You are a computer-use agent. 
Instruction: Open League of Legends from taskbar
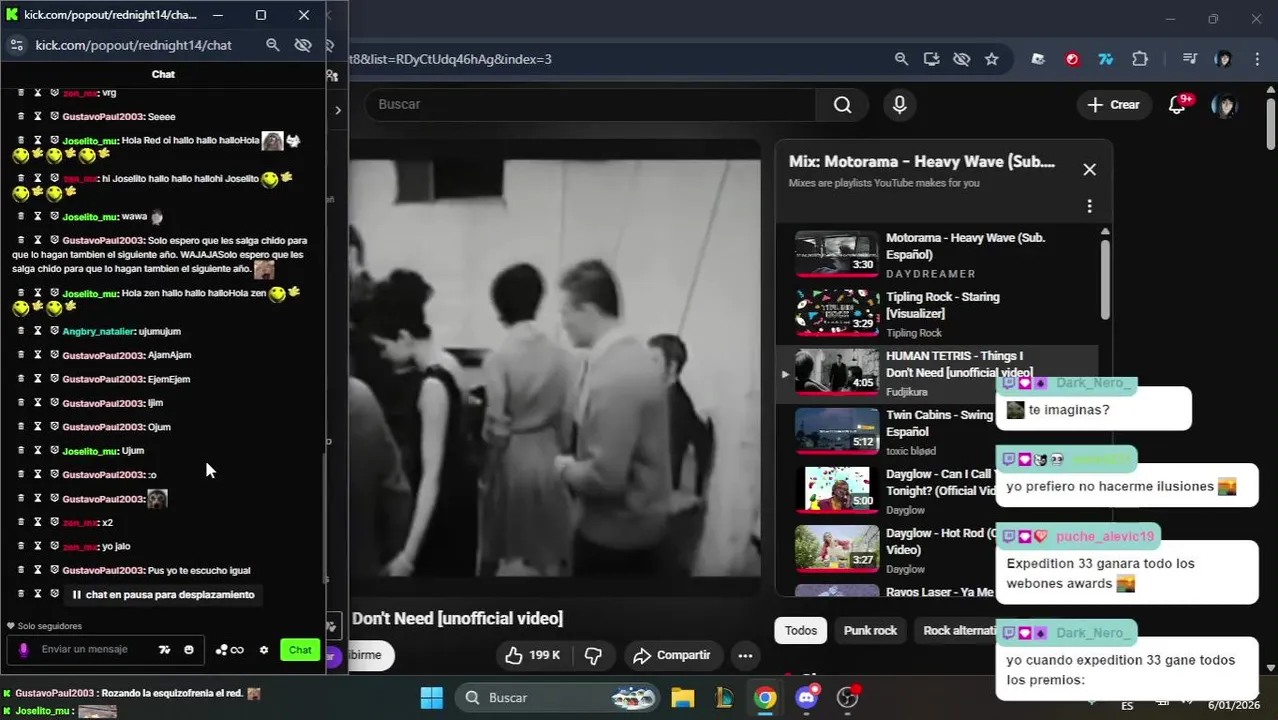click(724, 698)
